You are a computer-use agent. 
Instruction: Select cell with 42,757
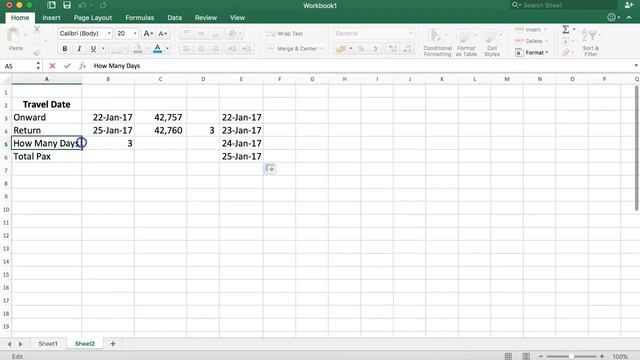click(x=160, y=118)
